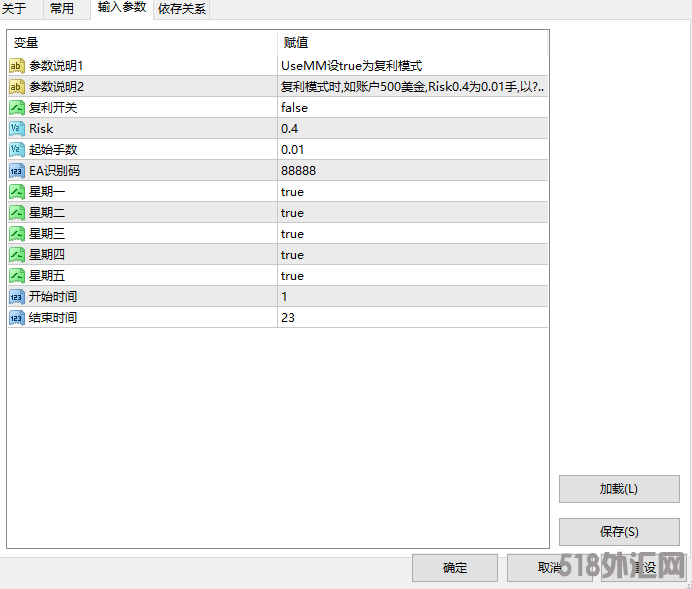This screenshot has height=589, width=692.
Task: Click the string icon beside 参数说明2
Action: 16,86
